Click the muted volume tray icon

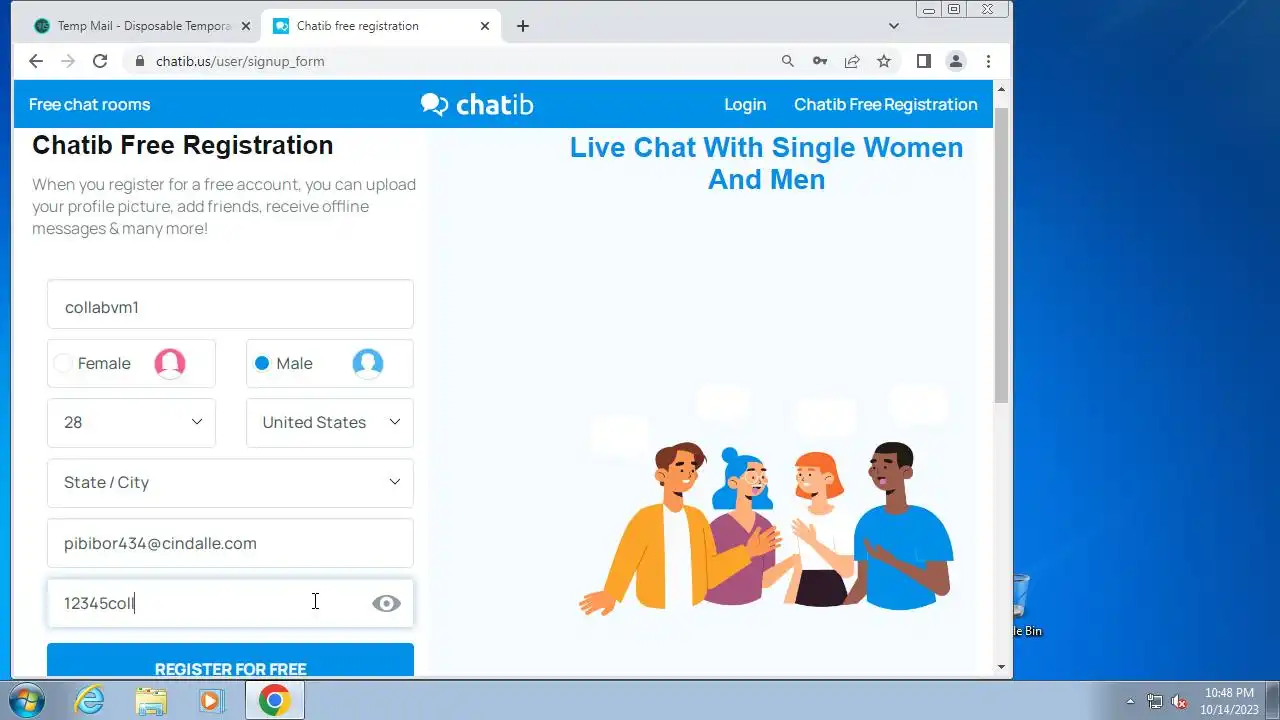click(1179, 701)
